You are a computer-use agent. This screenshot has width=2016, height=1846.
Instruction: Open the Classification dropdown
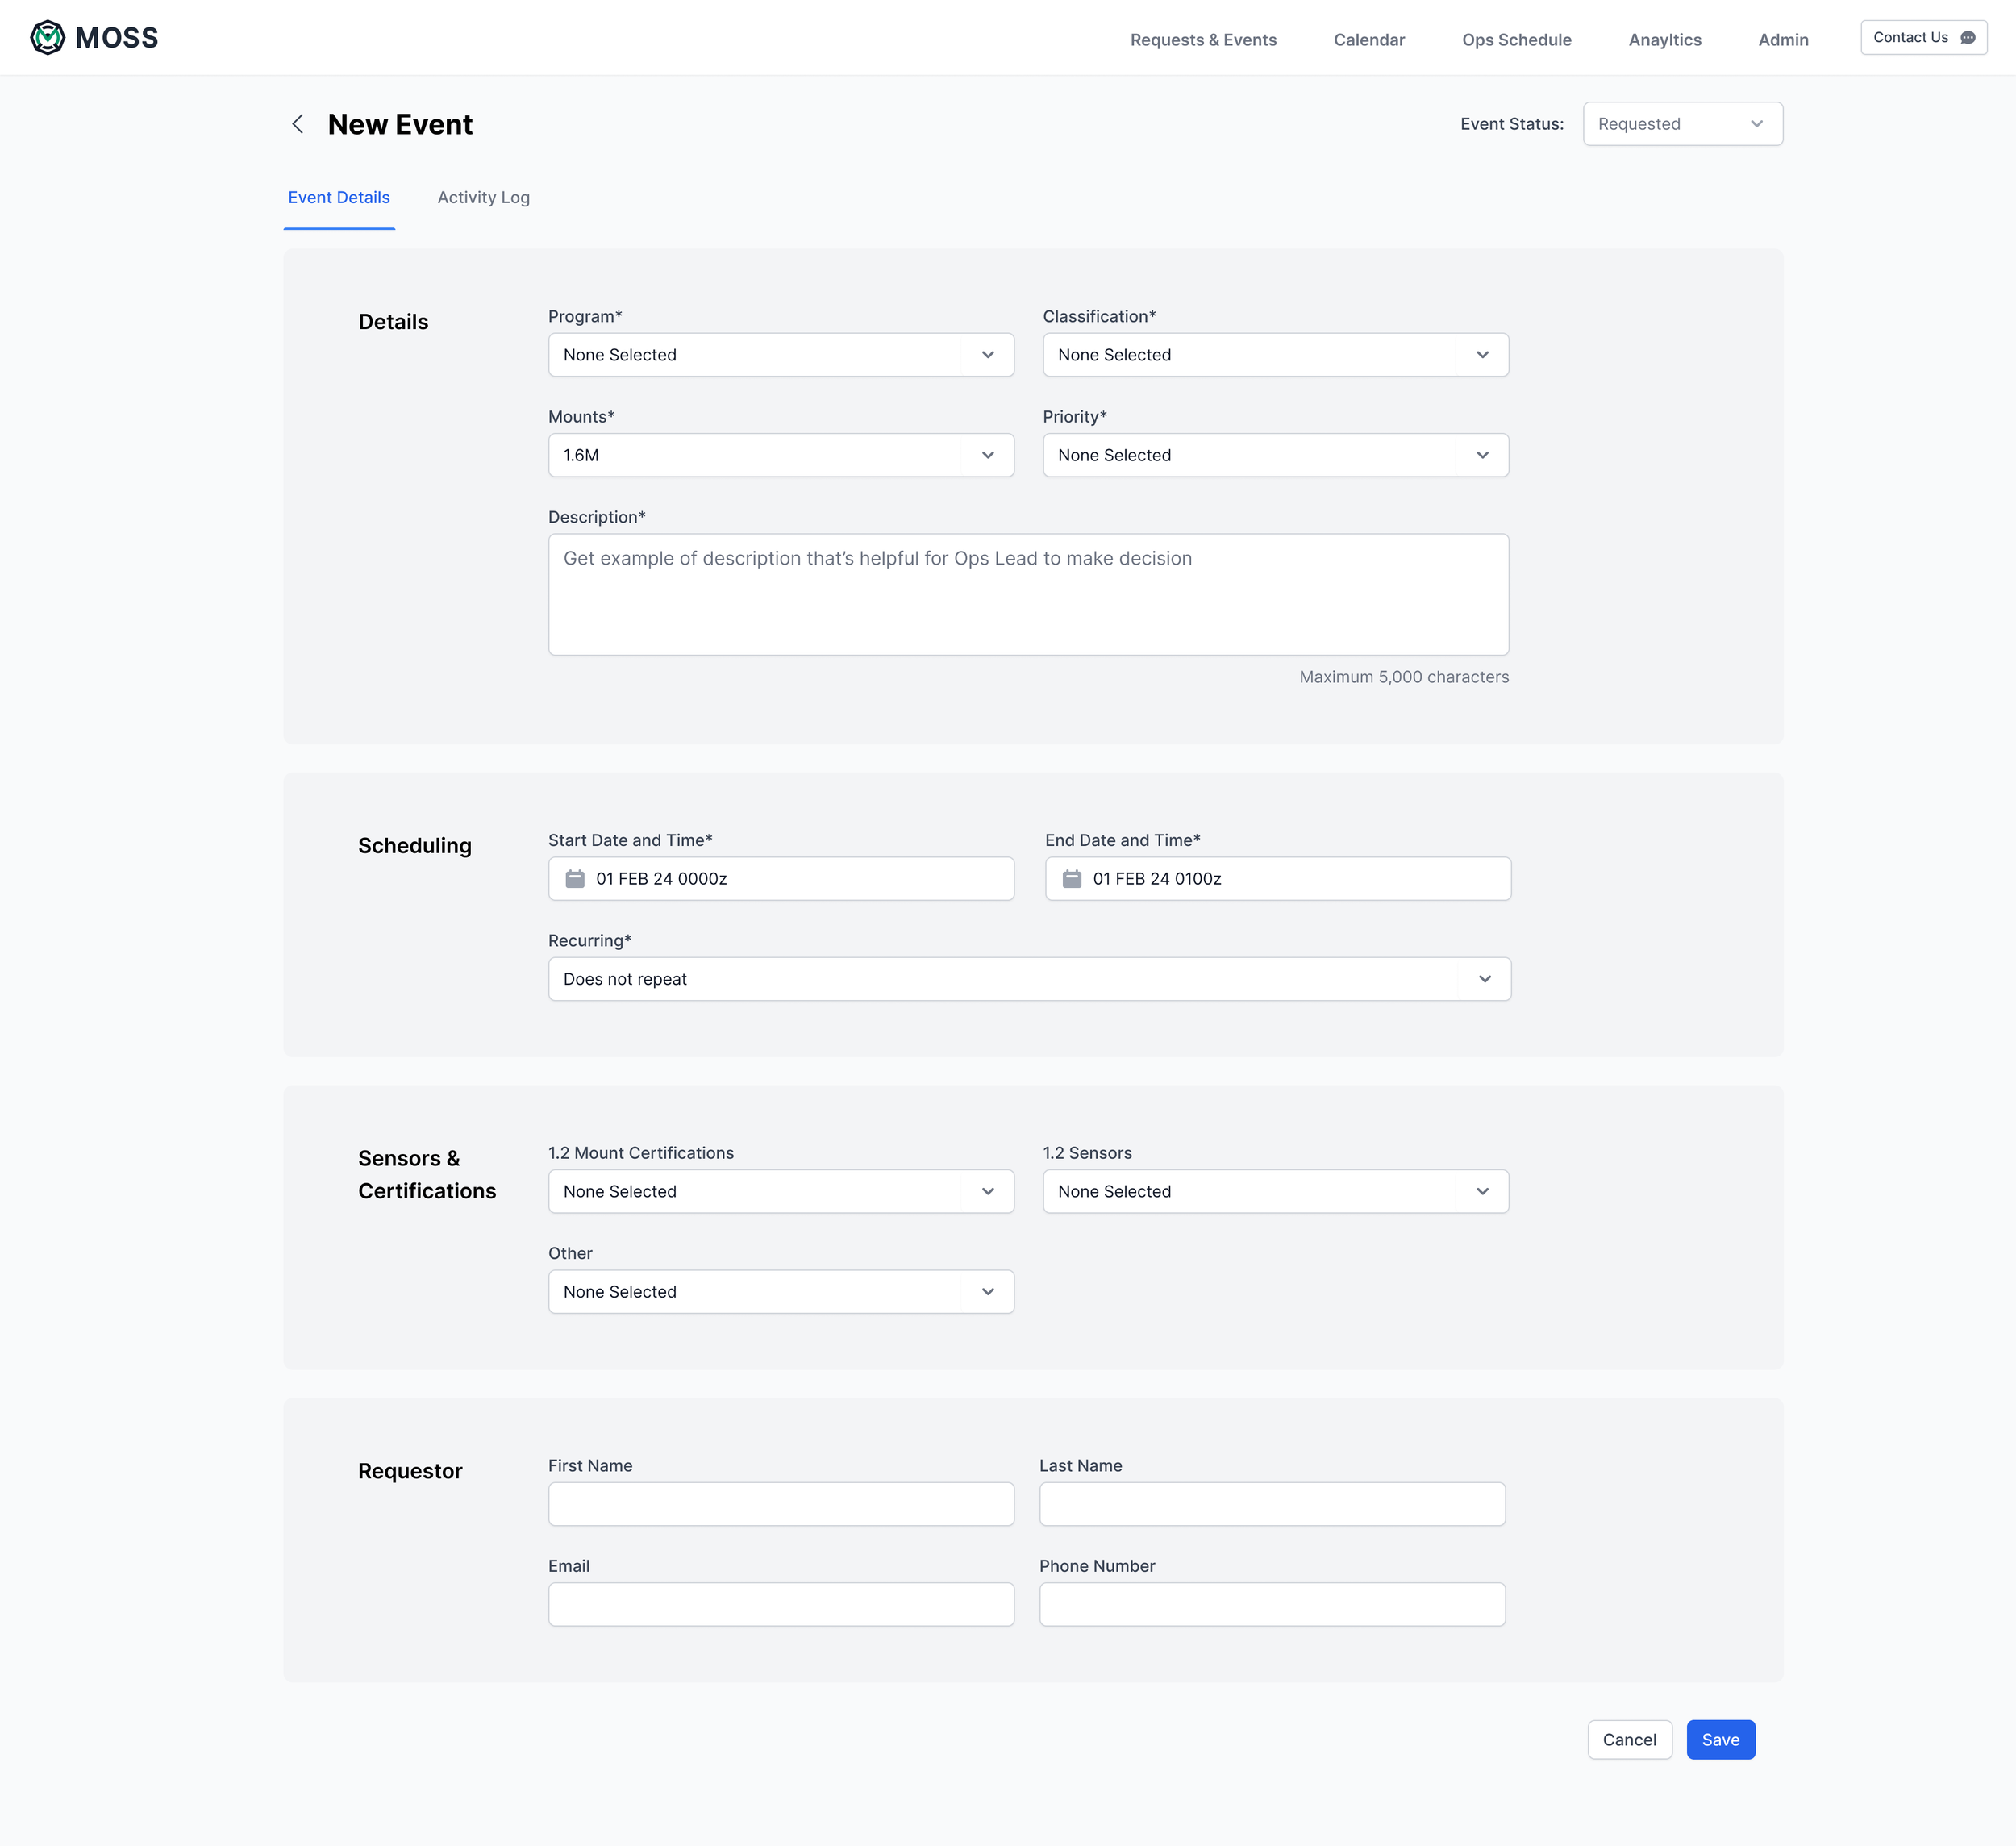(1275, 355)
